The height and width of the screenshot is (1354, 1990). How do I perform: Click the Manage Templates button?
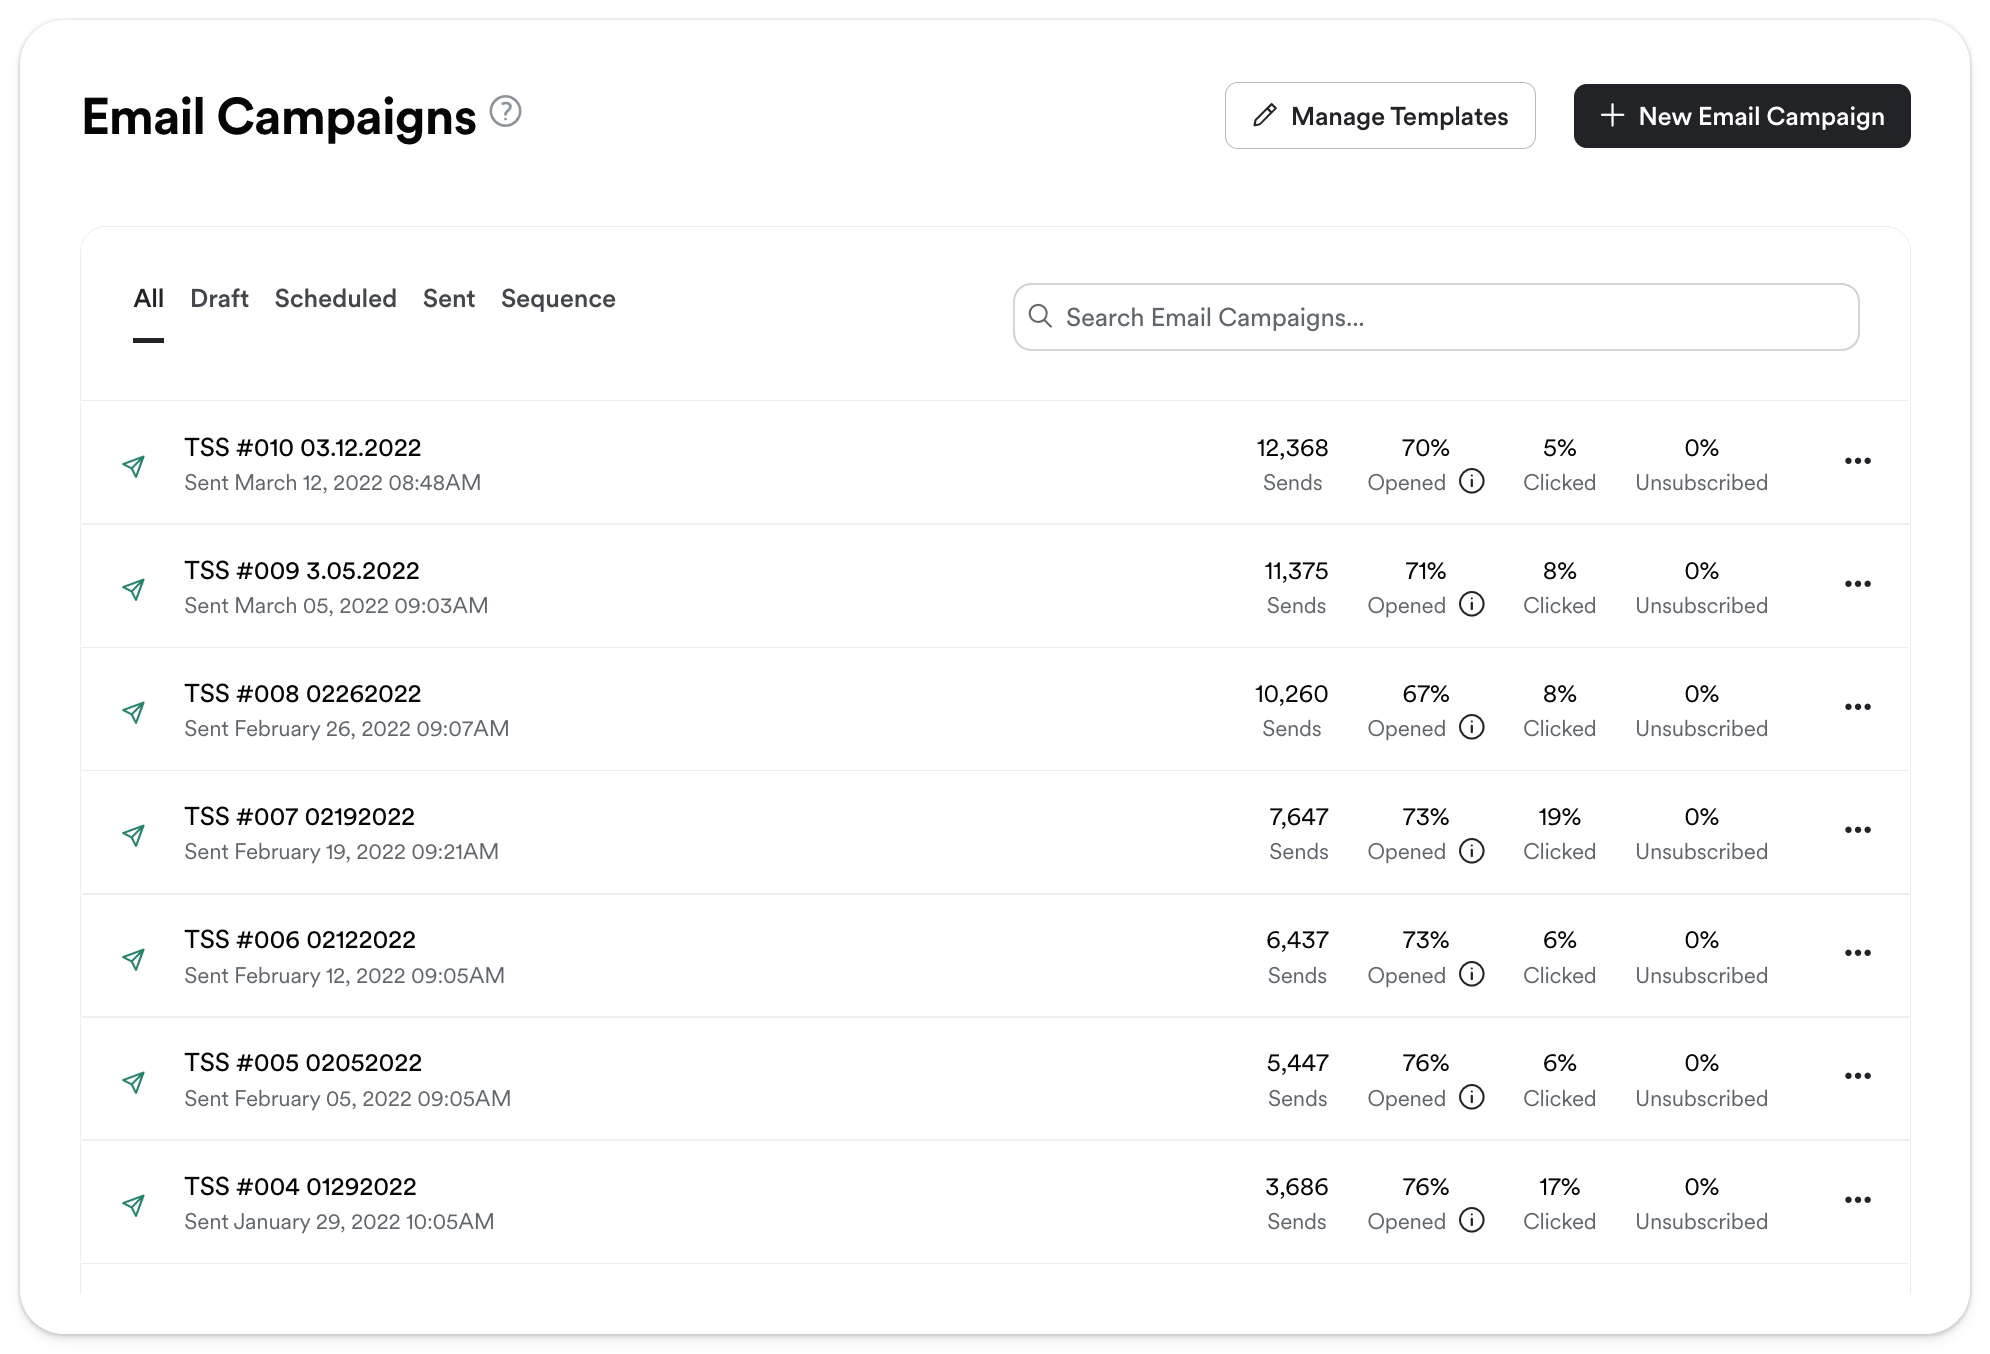tap(1379, 116)
